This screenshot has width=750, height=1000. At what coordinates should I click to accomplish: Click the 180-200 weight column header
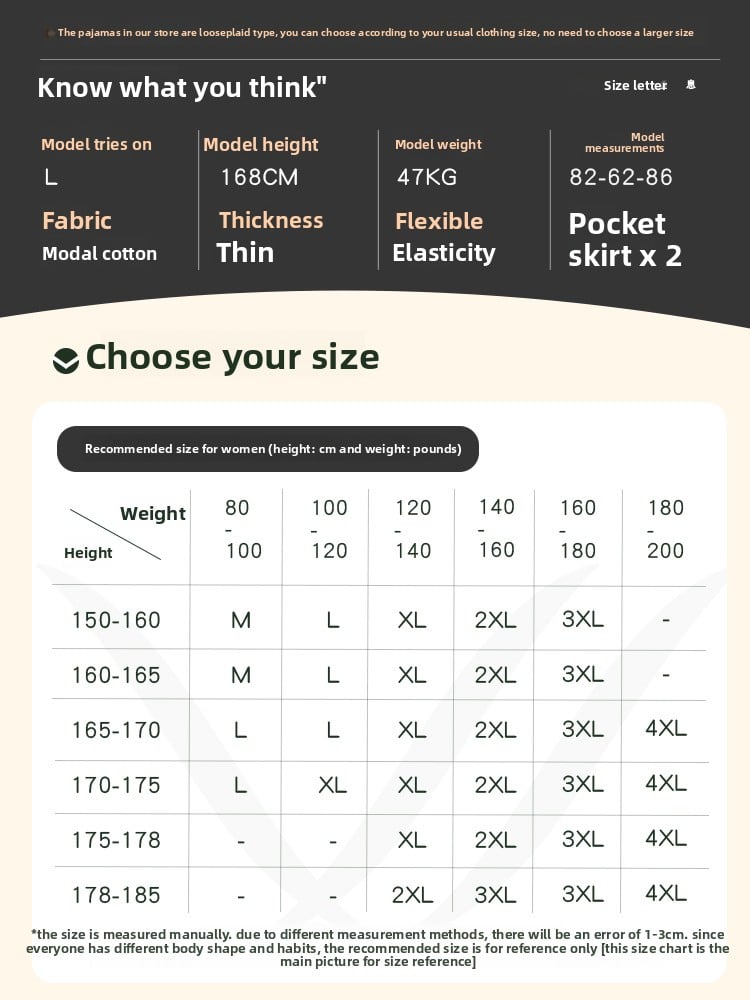click(x=665, y=529)
